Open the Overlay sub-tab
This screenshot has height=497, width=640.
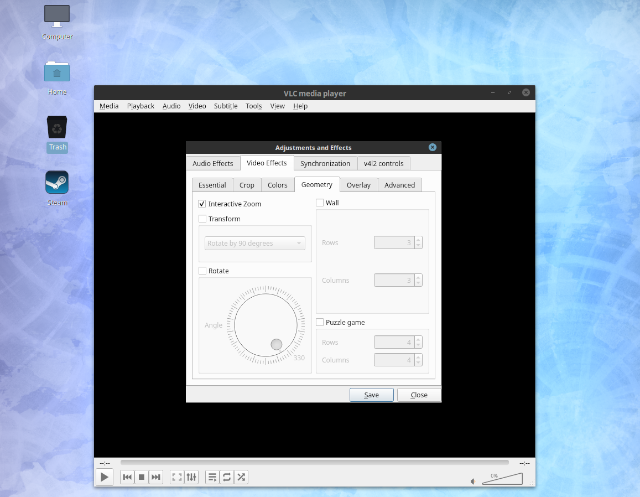(x=358, y=185)
